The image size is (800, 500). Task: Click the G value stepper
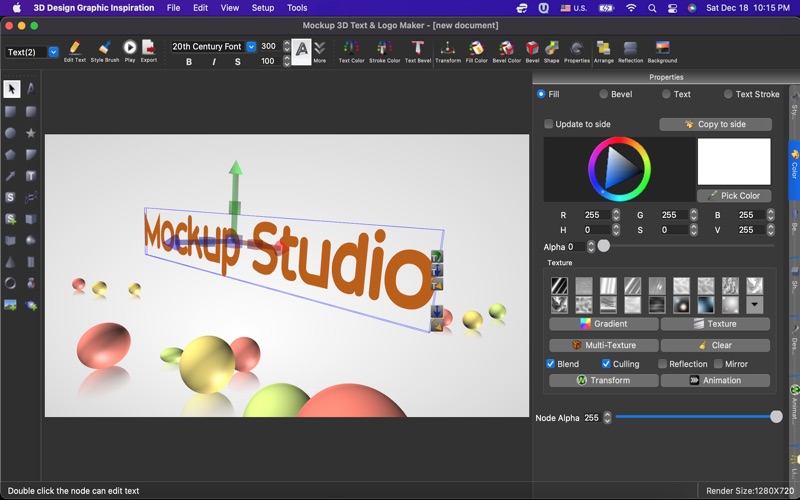[x=693, y=215]
